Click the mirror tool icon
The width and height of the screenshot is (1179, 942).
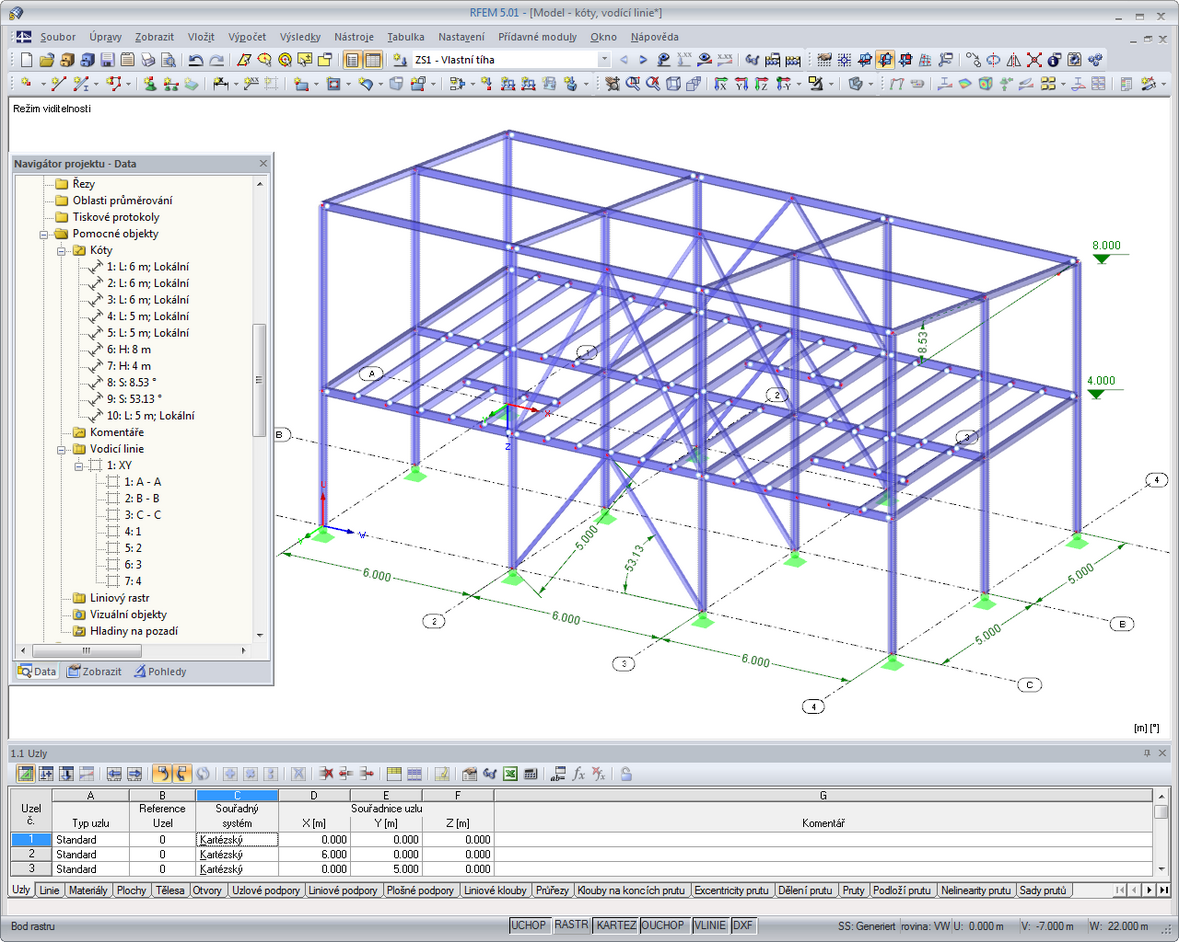[1014, 60]
